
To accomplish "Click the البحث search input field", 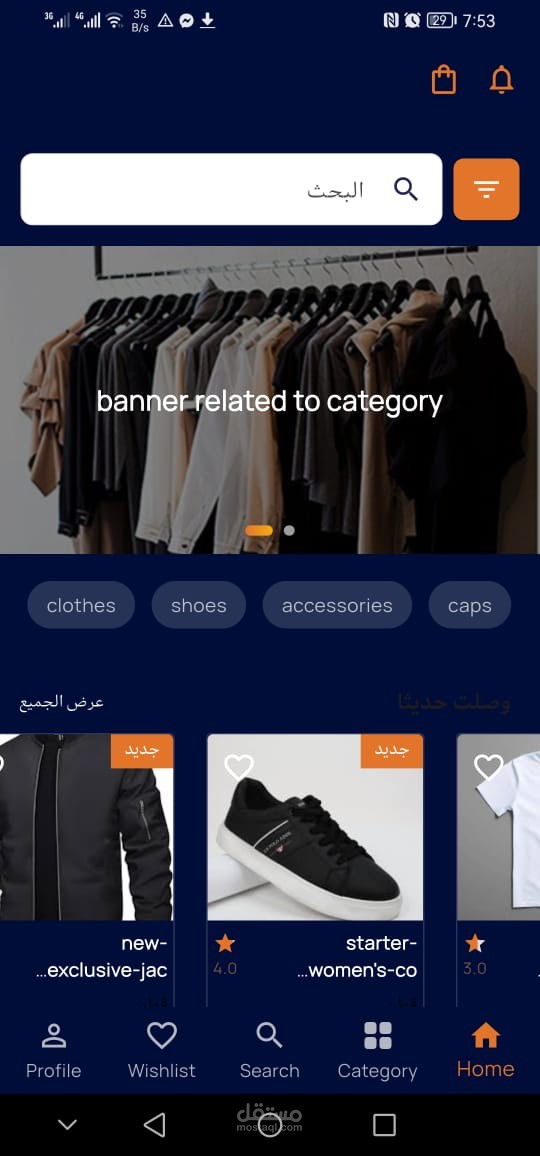I will click(x=232, y=189).
